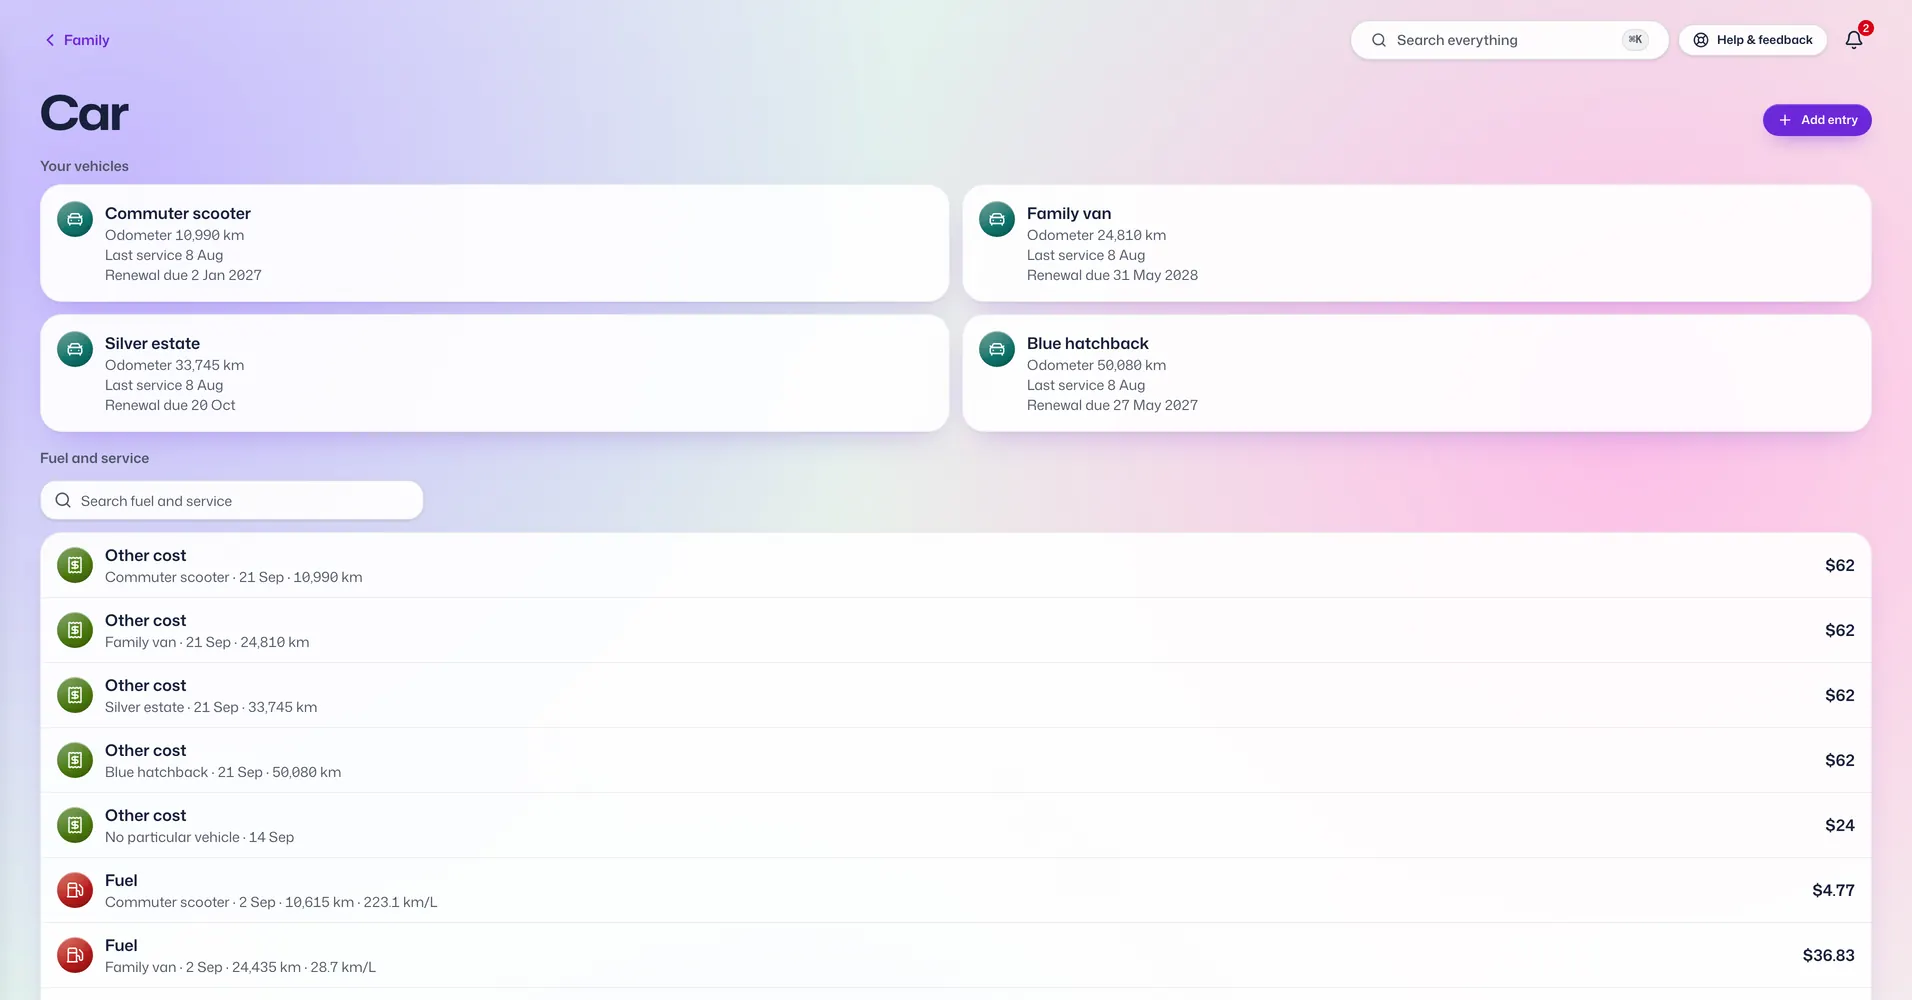
Task: Click the notifications bell icon
Action: pos(1854,40)
